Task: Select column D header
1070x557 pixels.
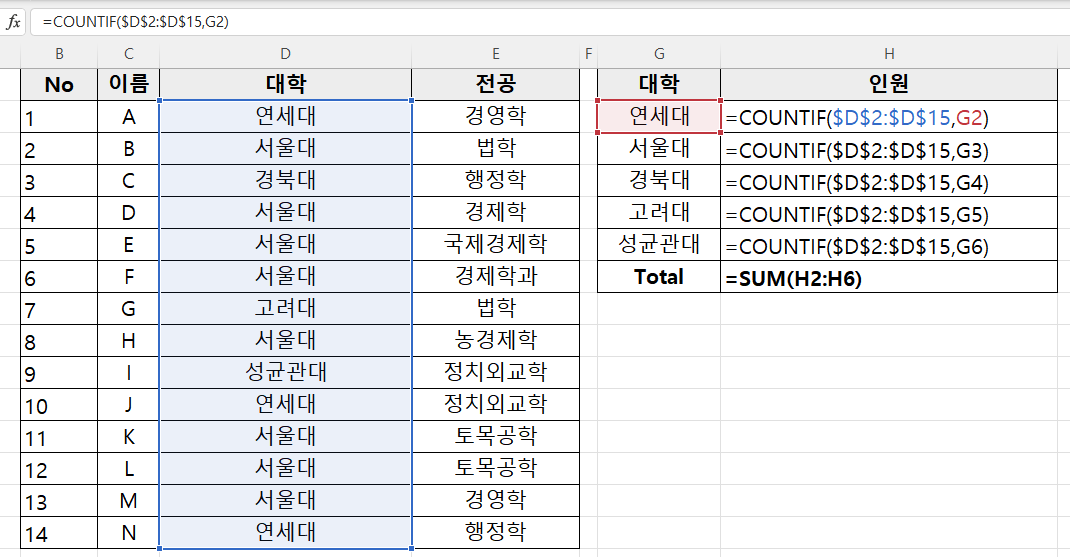Action: click(285, 54)
